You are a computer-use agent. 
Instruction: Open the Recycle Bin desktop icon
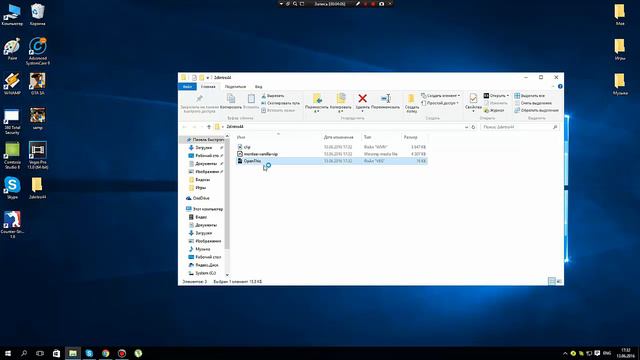[x=38, y=15]
